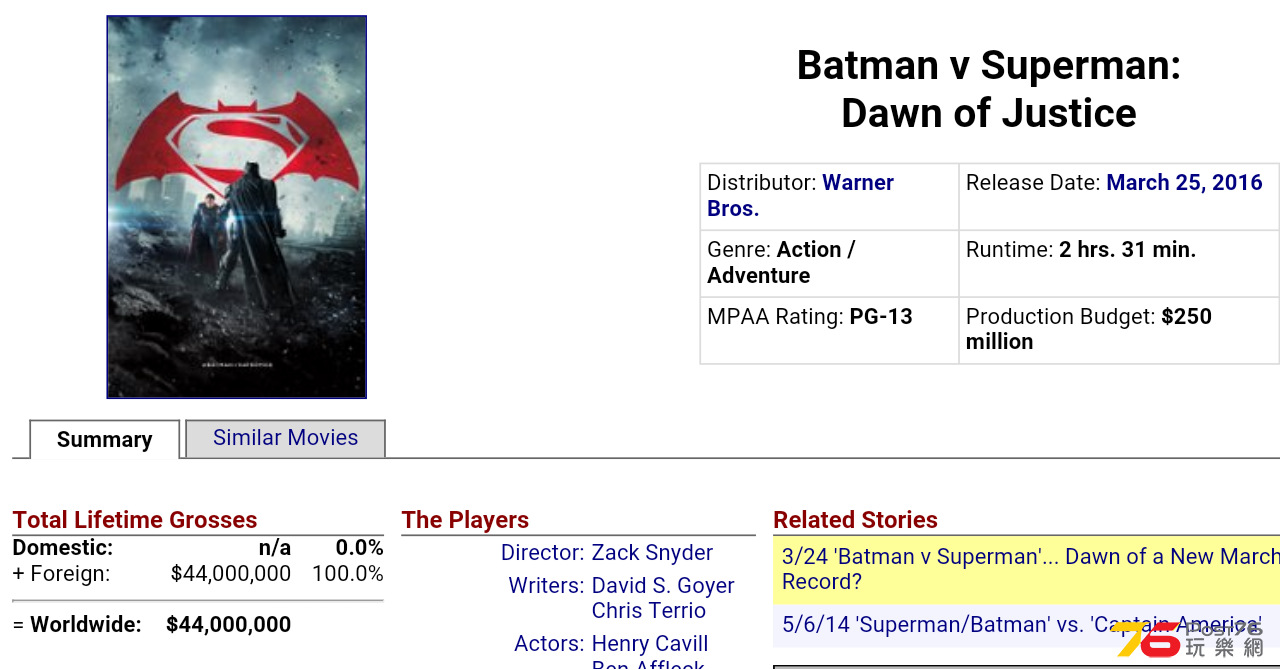This screenshot has width=1280, height=670.
Task: Click the Related Stories heading
Action: pos(855,520)
